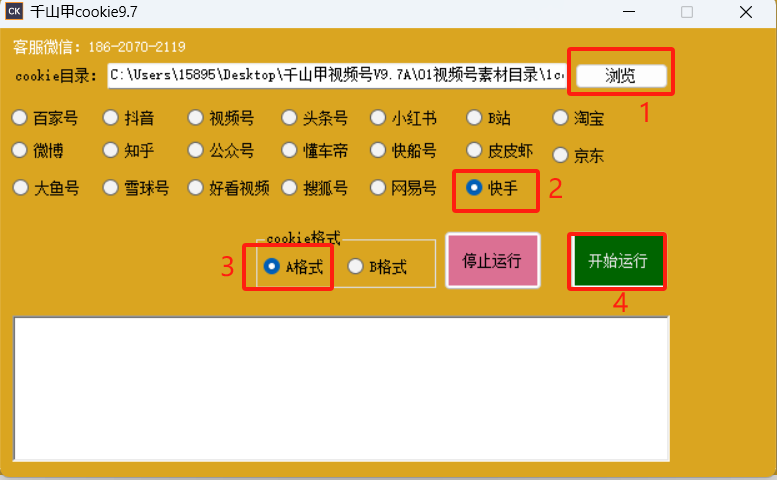The width and height of the screenshot is (777, 480).
Task: Pick the 京东 radio button
Action: coord(561,155)
